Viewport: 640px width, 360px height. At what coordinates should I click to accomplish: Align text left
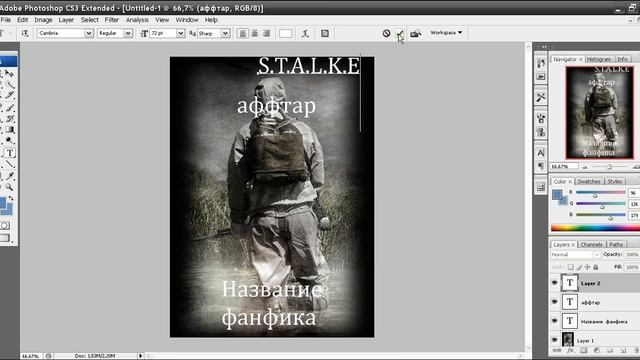tap(242, 33)
